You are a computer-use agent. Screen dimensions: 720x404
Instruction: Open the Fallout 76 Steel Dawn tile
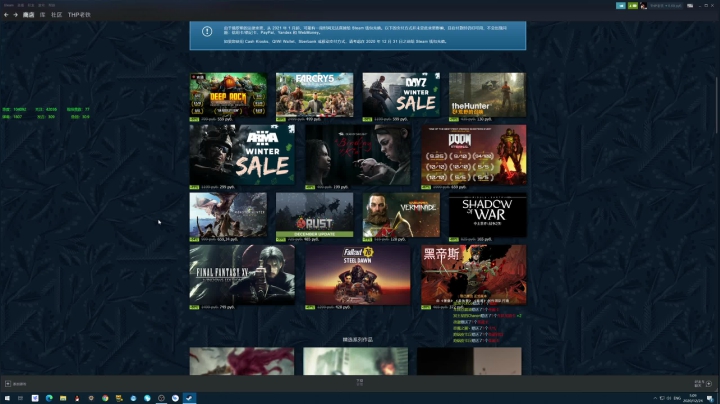click(358, 275)
